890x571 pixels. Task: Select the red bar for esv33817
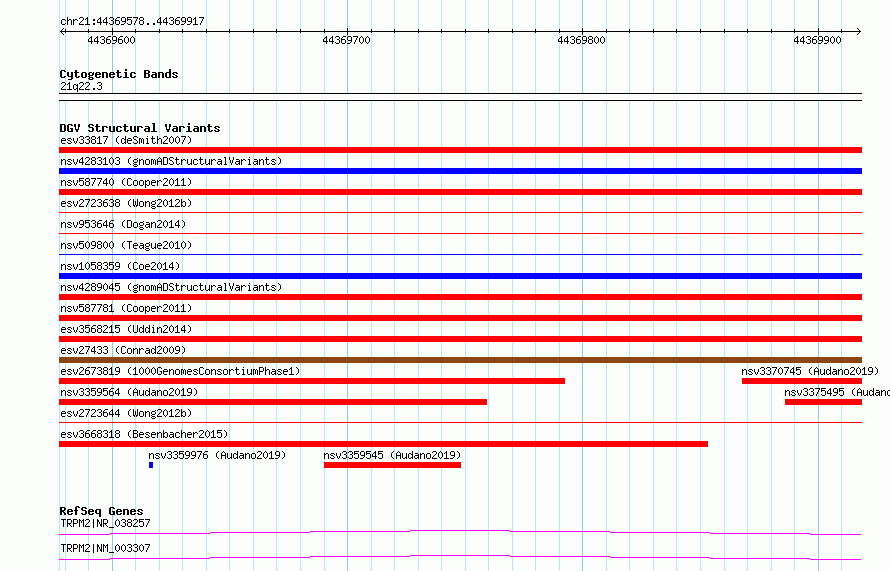[460, 150]
